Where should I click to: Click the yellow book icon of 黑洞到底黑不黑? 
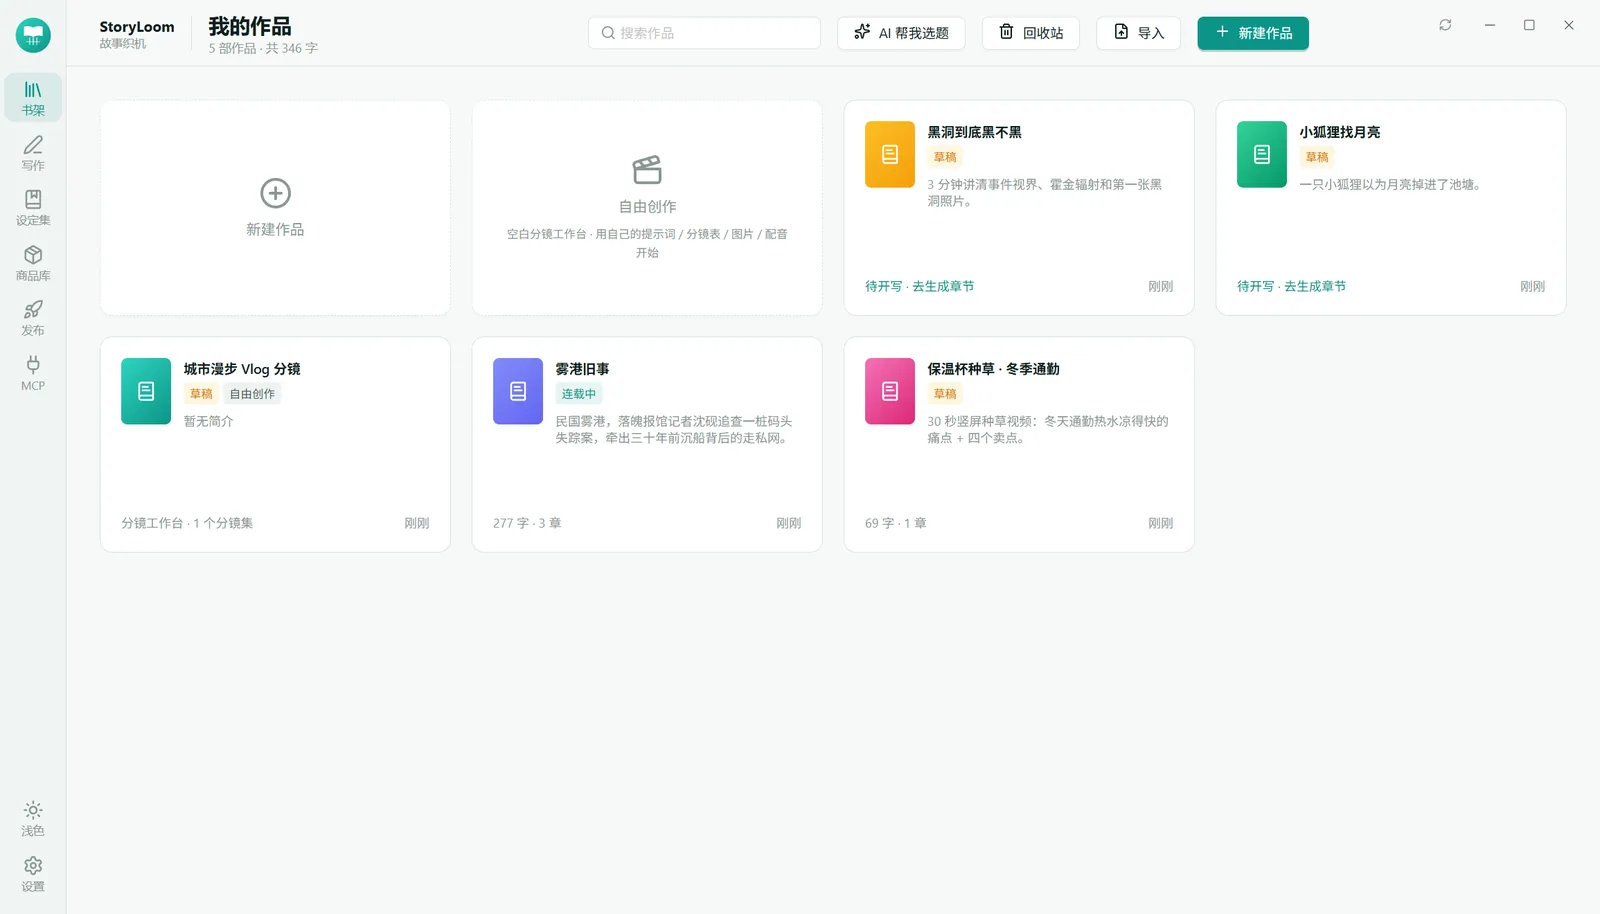pos(890,154)
